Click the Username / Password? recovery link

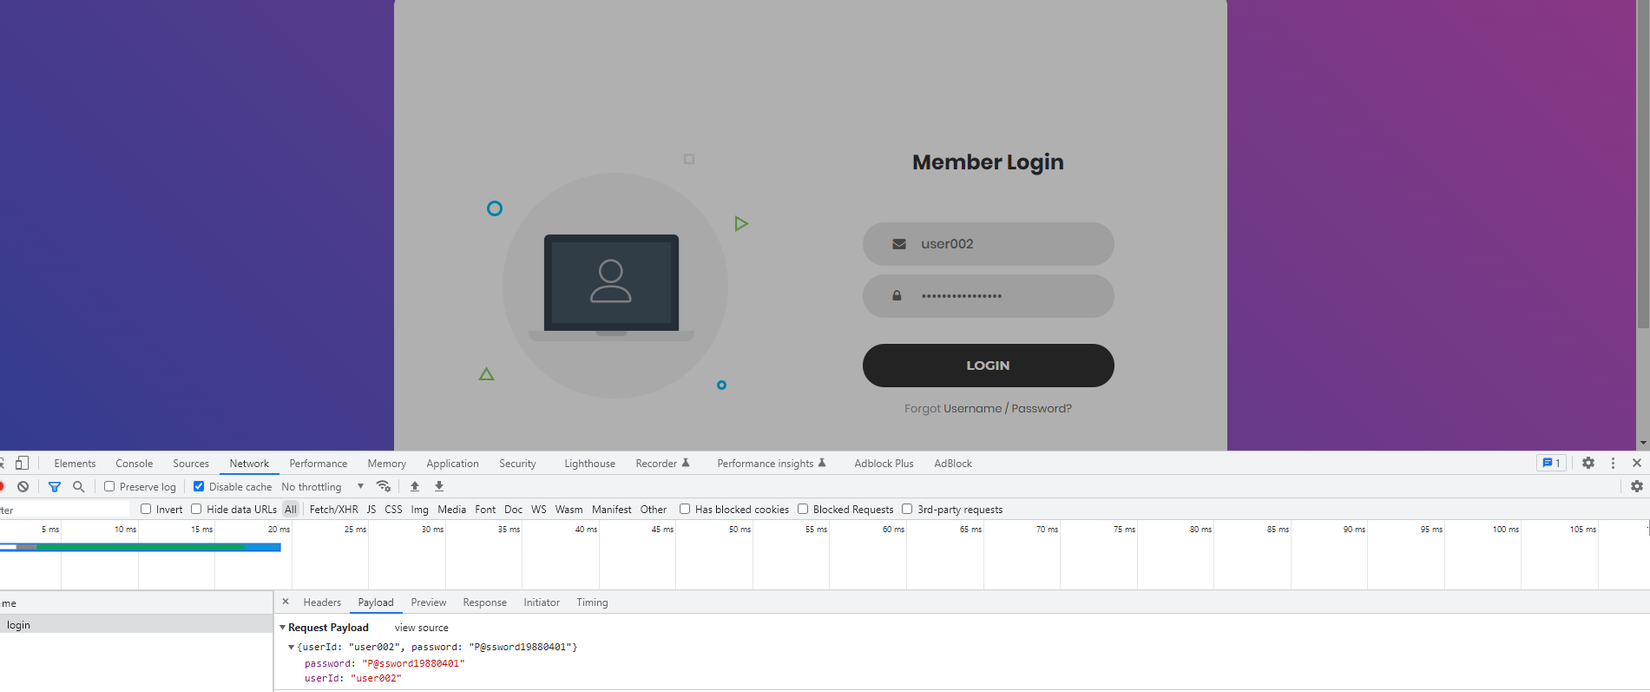click(1007, 408)
